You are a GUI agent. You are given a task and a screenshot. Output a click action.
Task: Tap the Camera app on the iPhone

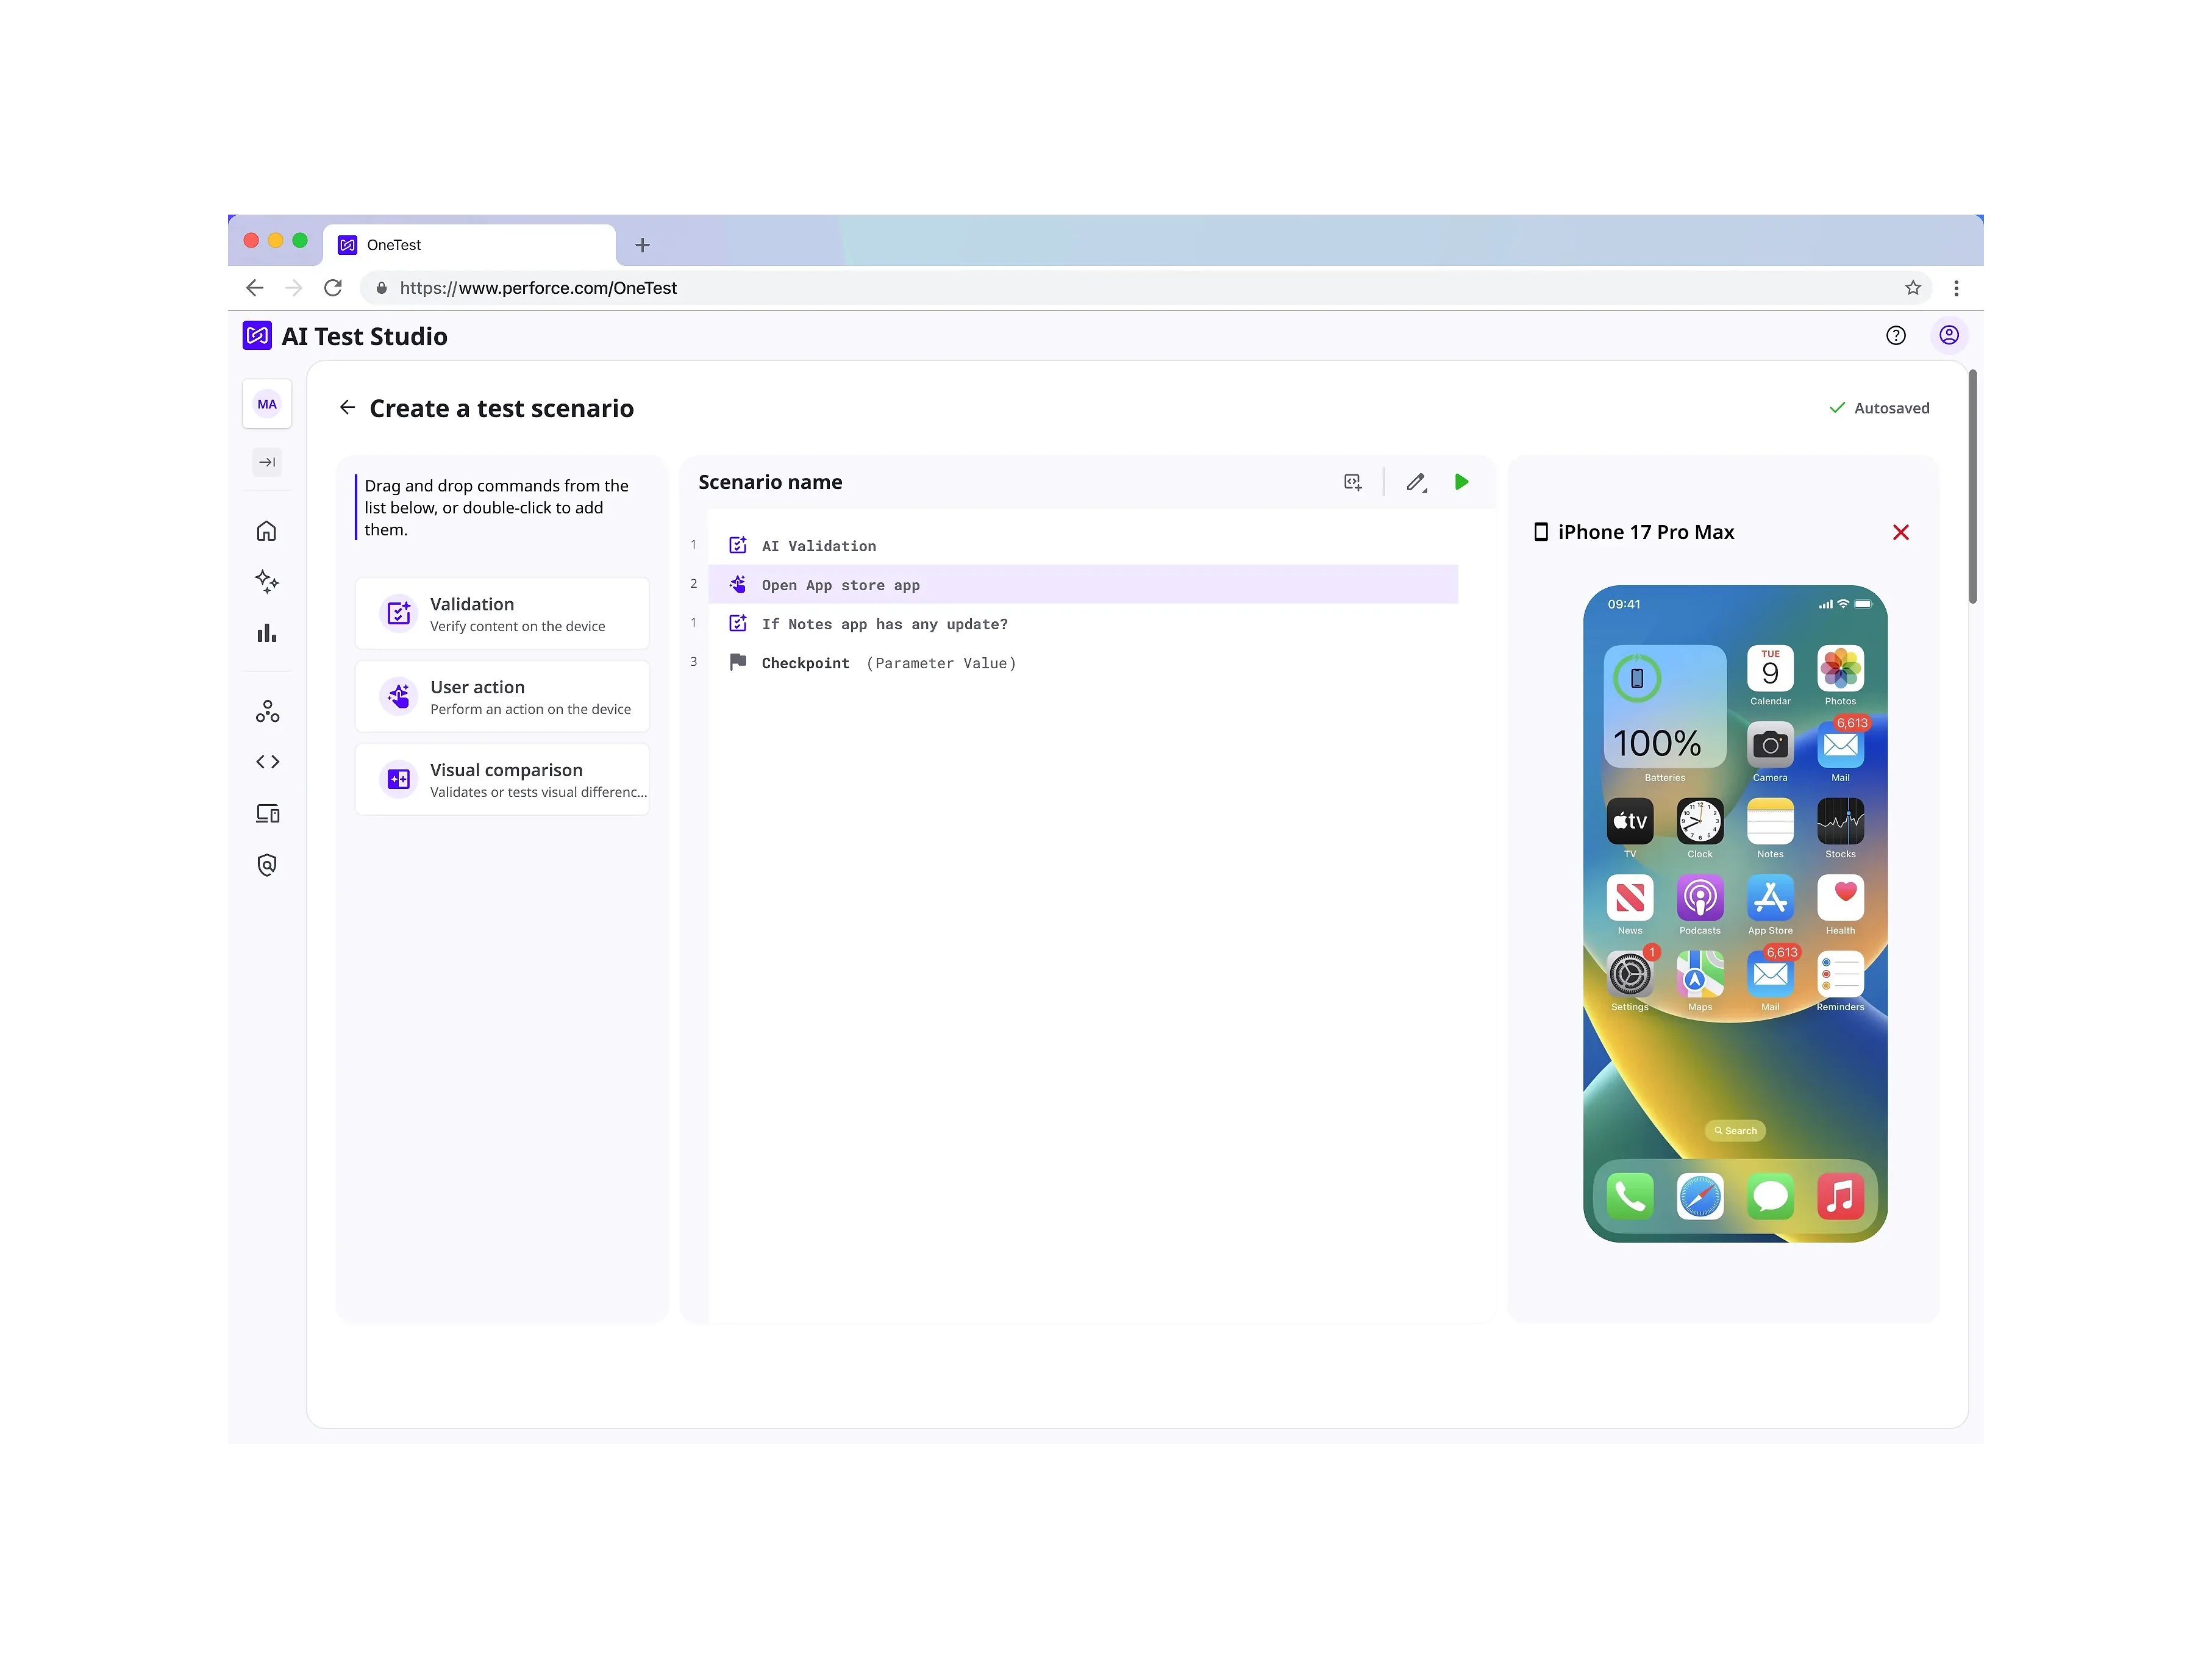pos(1770,745)
